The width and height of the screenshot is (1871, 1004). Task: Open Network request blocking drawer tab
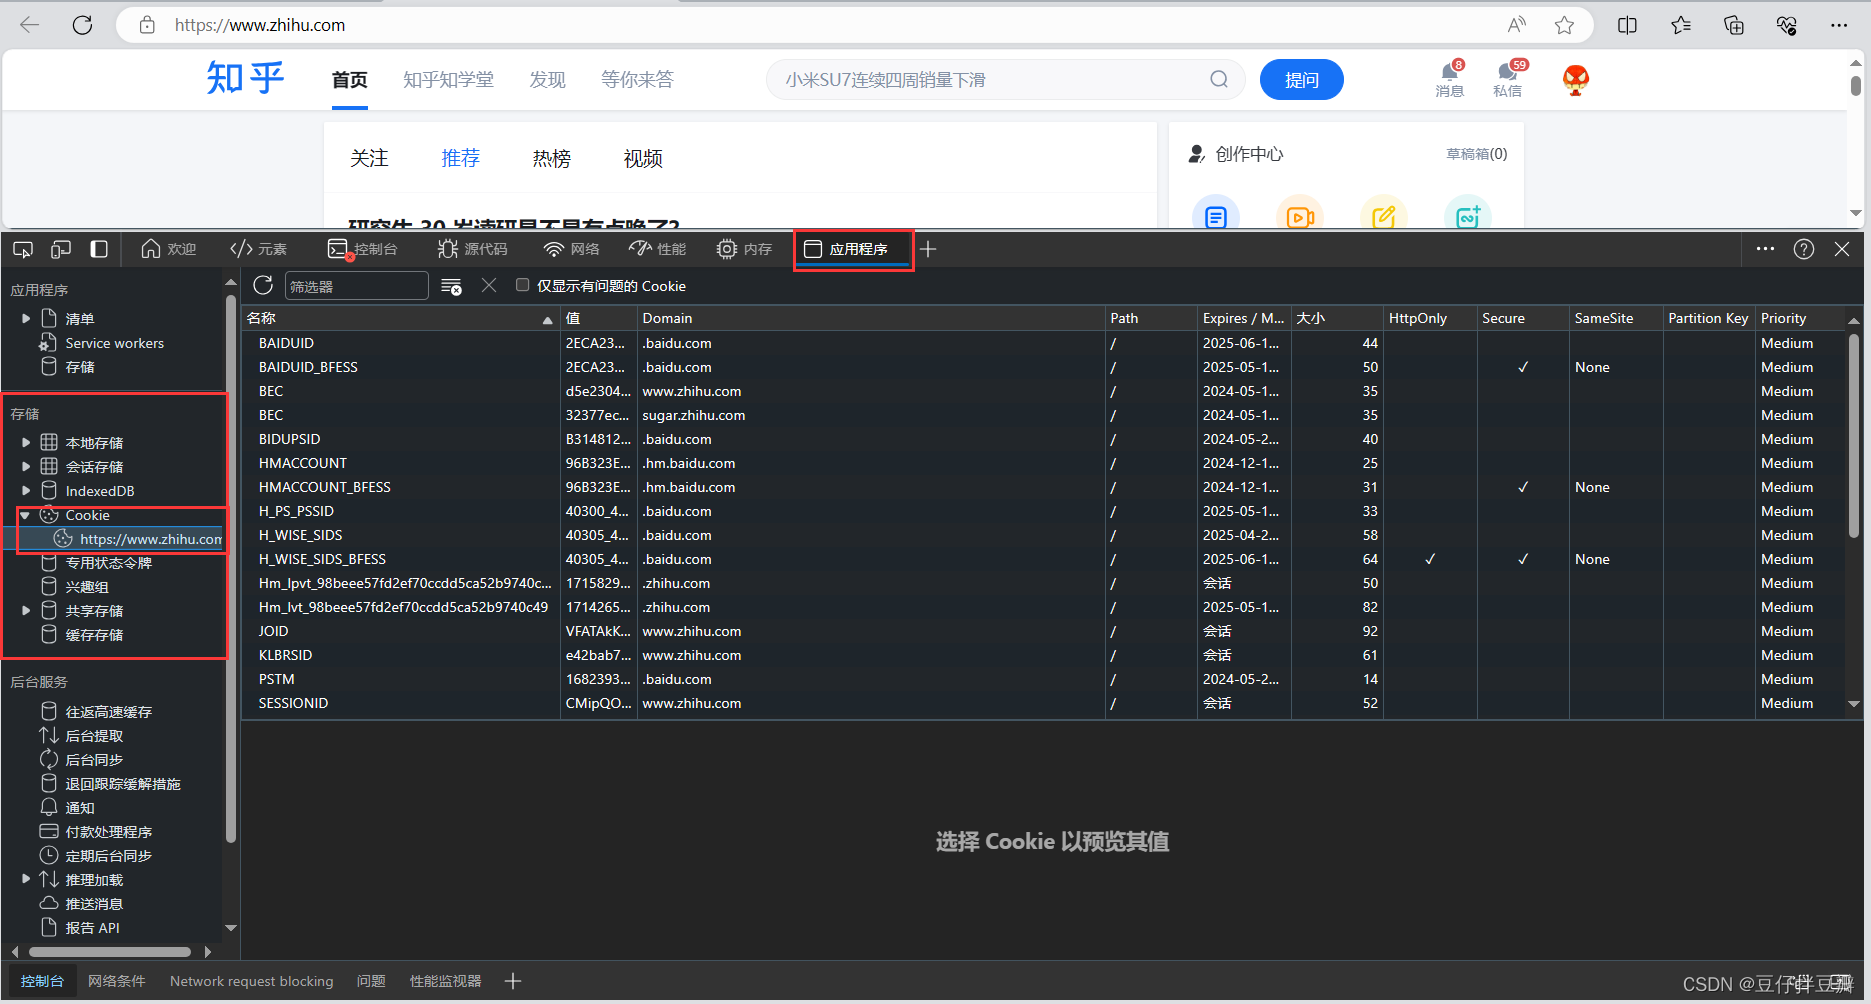point(252,981)
